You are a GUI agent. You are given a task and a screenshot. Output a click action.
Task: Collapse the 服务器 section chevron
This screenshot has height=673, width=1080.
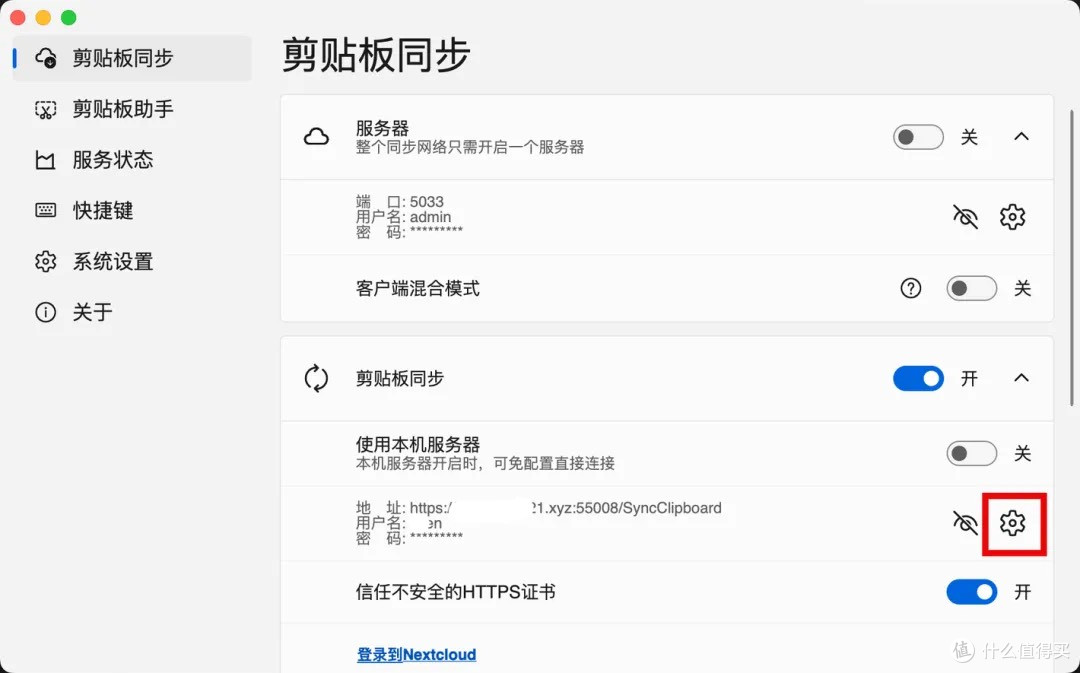1021,136
